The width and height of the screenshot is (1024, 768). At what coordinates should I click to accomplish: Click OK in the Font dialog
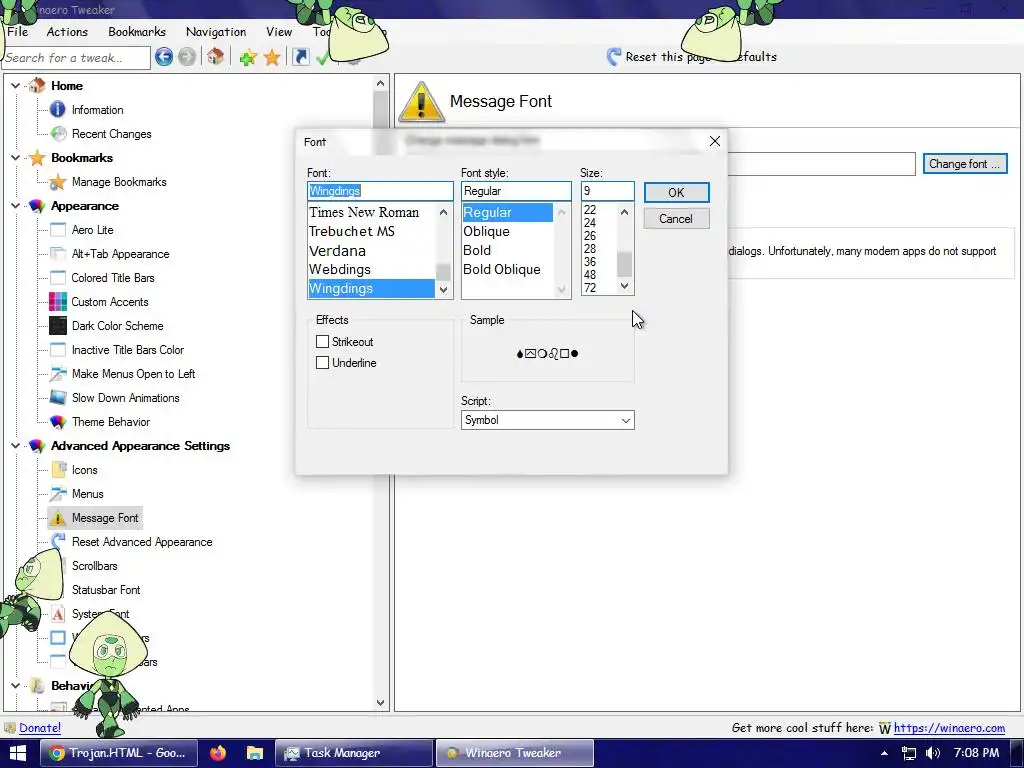[676, 193]
